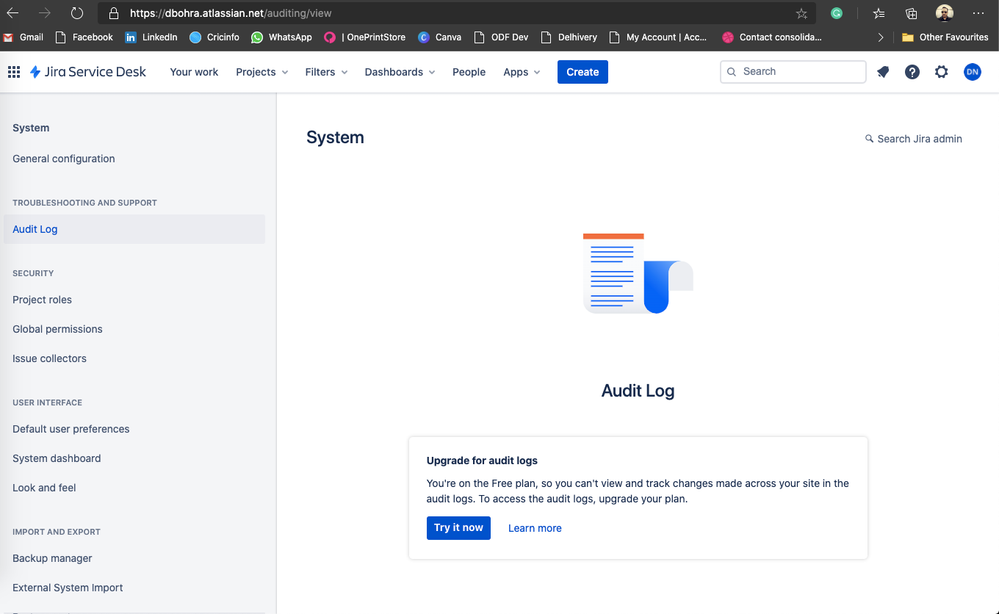The height and width of the screenshot is (614, 999).
Task: Open the settings gear icon
Action: (941, 72)
